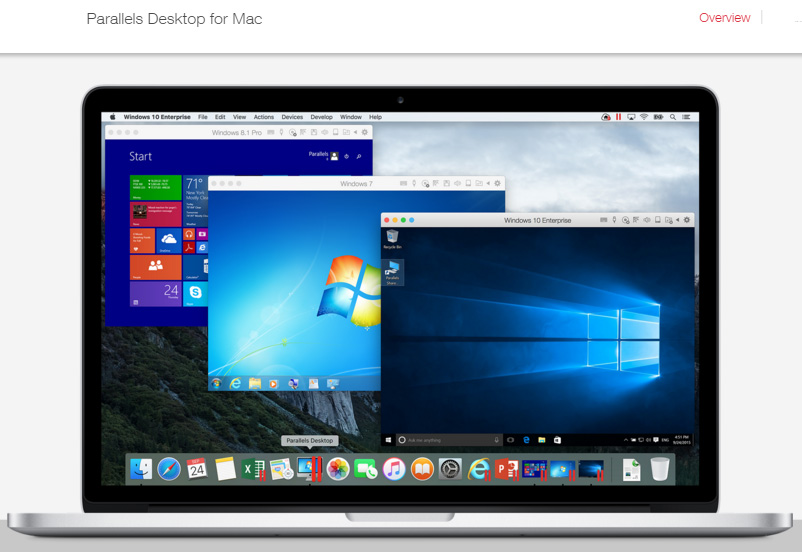This screenshot has height=552, width=802.
Task: Open the Calendar app in the Dock
Action: point(197,469)
